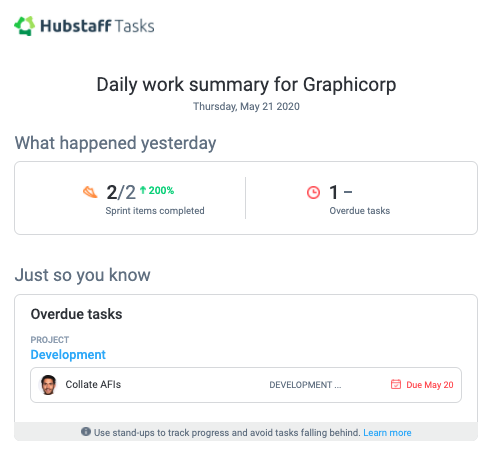492x459 pixels.
Task: Click the Overdue tasks section heading
Action: (76, 314)
